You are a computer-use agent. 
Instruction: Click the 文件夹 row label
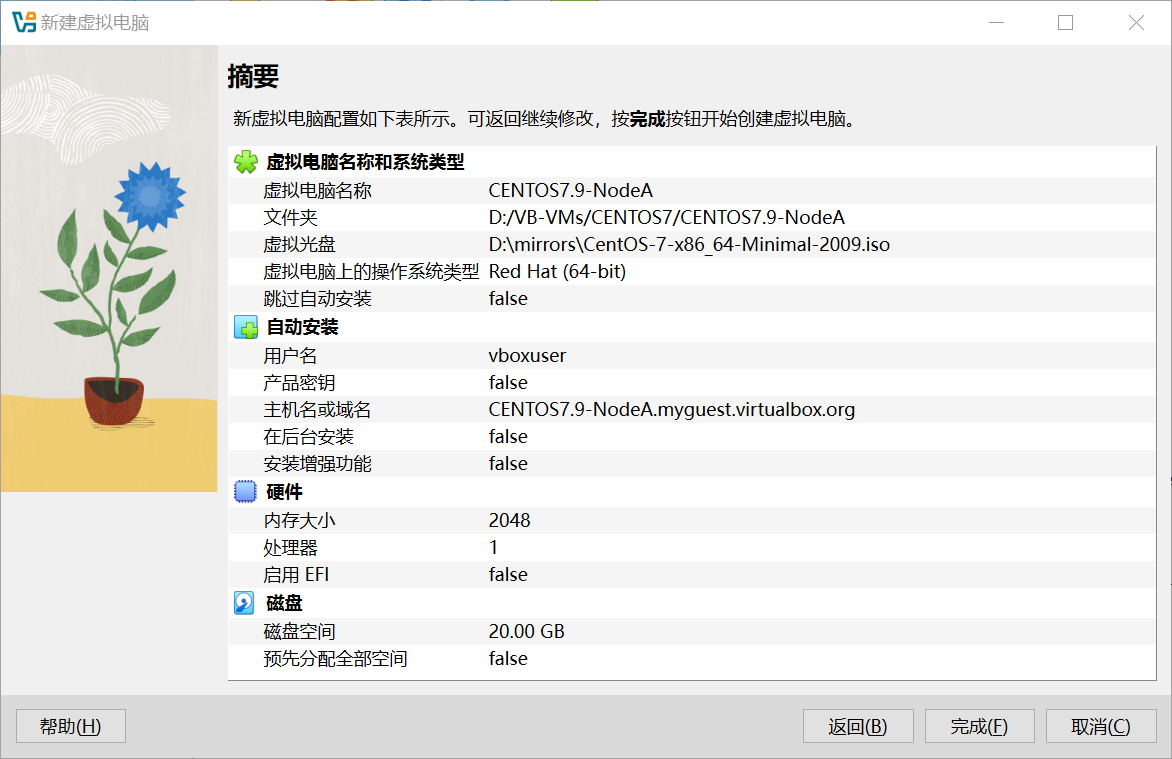[291, 218]
